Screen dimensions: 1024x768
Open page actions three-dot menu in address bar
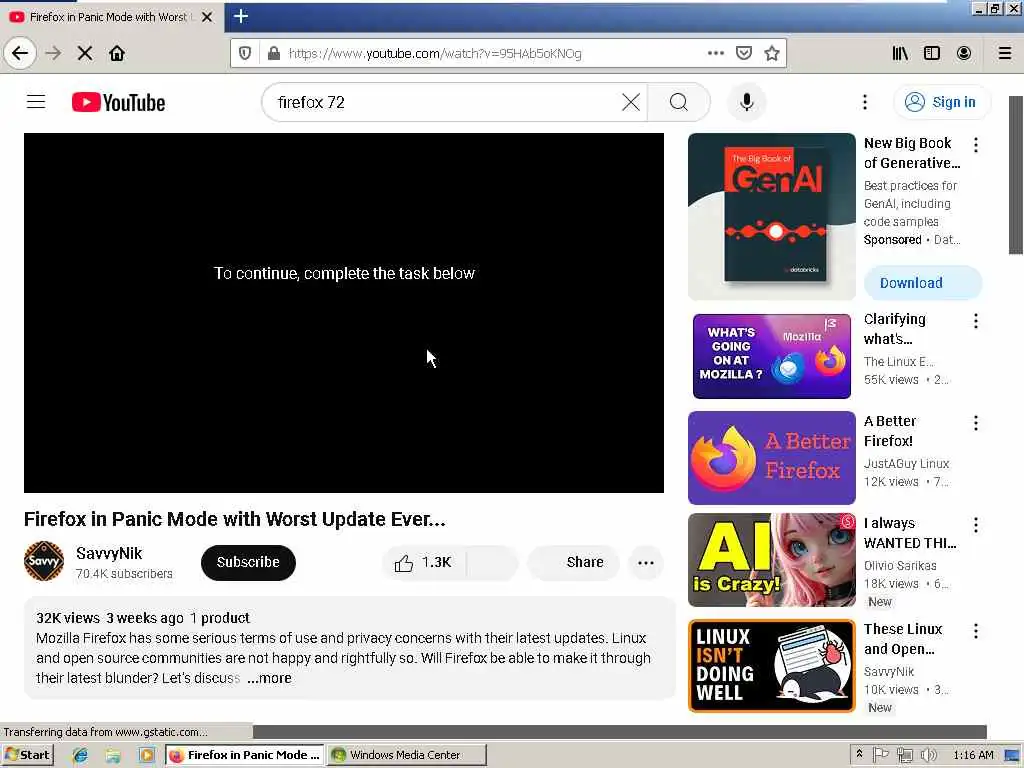(x=716, y=53)
